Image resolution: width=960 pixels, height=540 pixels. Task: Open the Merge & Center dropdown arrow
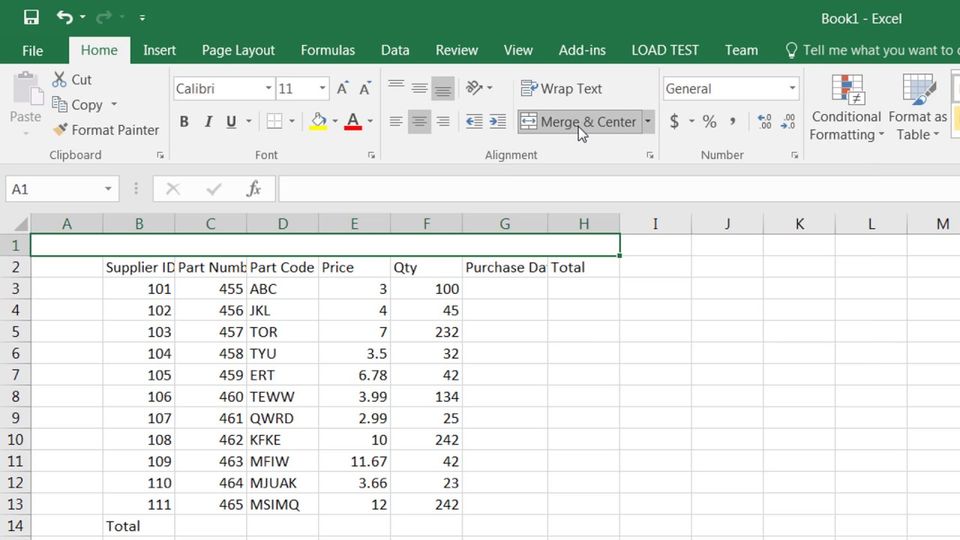point(648,122)
